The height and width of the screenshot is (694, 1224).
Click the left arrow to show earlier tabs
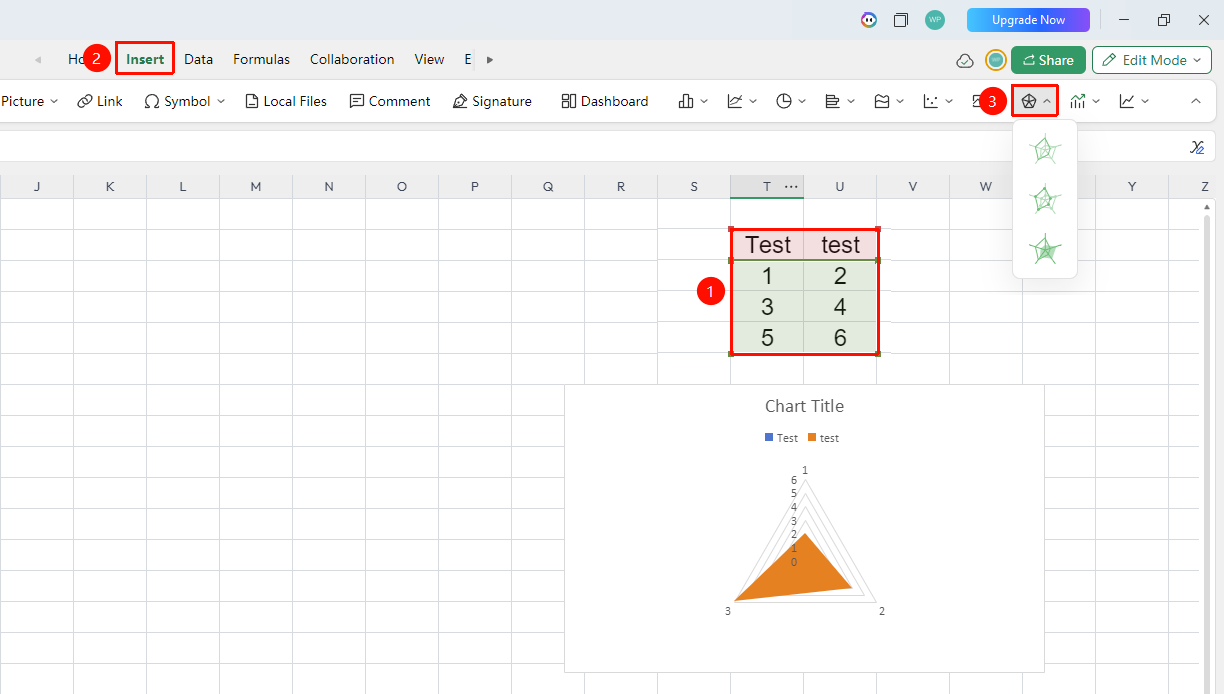[x=38, y=60]
